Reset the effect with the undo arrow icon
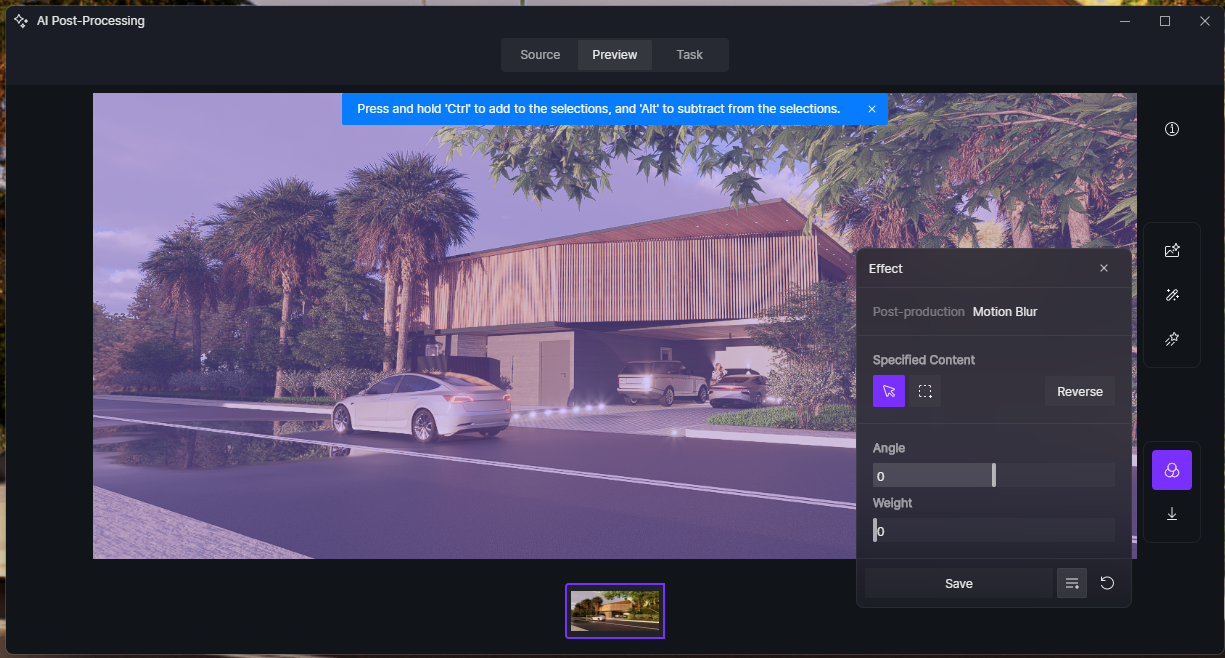1225x658 pixels. [x=1107, y=583]
